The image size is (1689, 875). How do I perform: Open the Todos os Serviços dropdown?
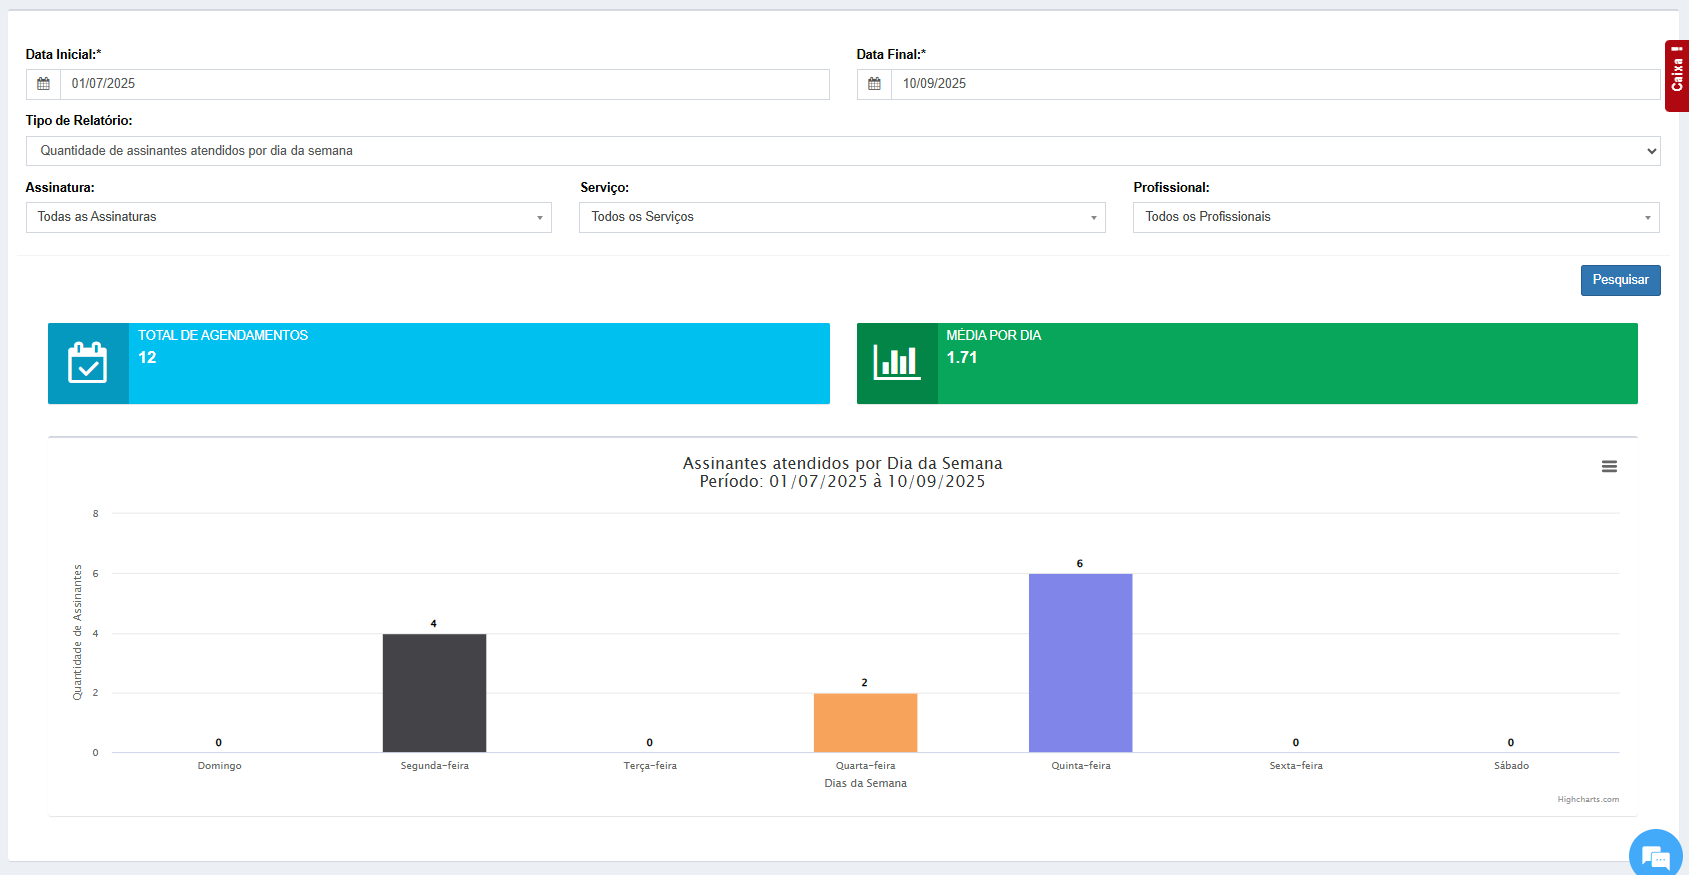pos(841,217)
